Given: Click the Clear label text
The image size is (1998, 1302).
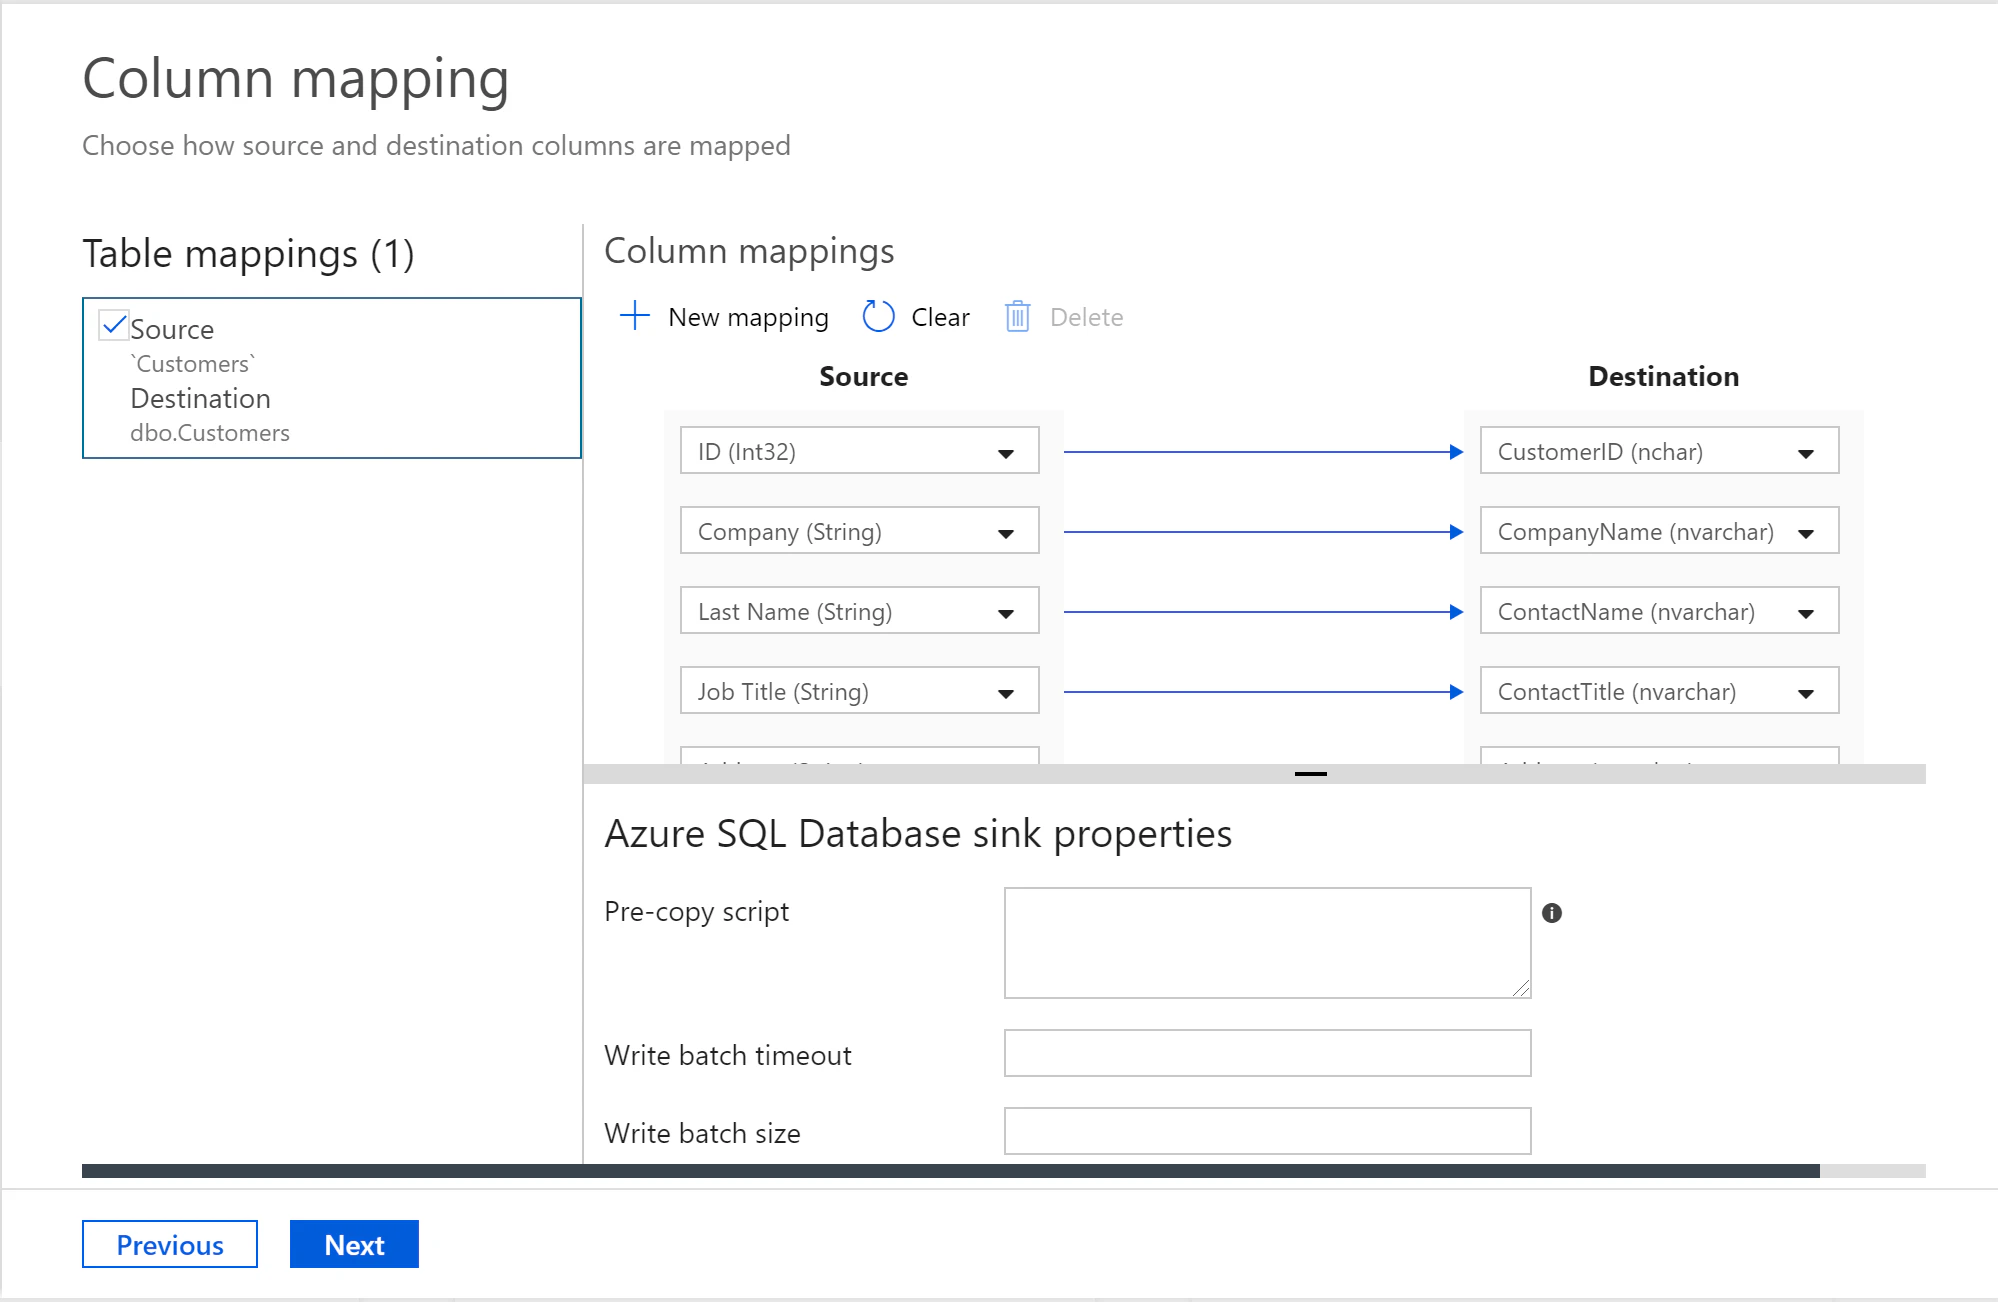Looking at the screenshot, I should 940,317.
